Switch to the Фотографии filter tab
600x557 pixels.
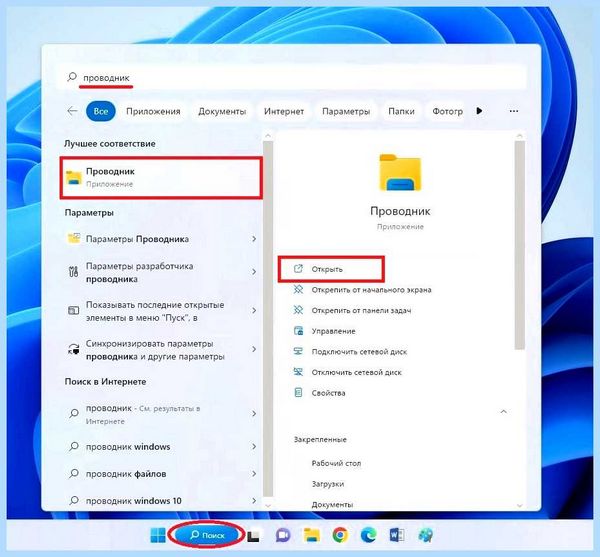point(447,111)
